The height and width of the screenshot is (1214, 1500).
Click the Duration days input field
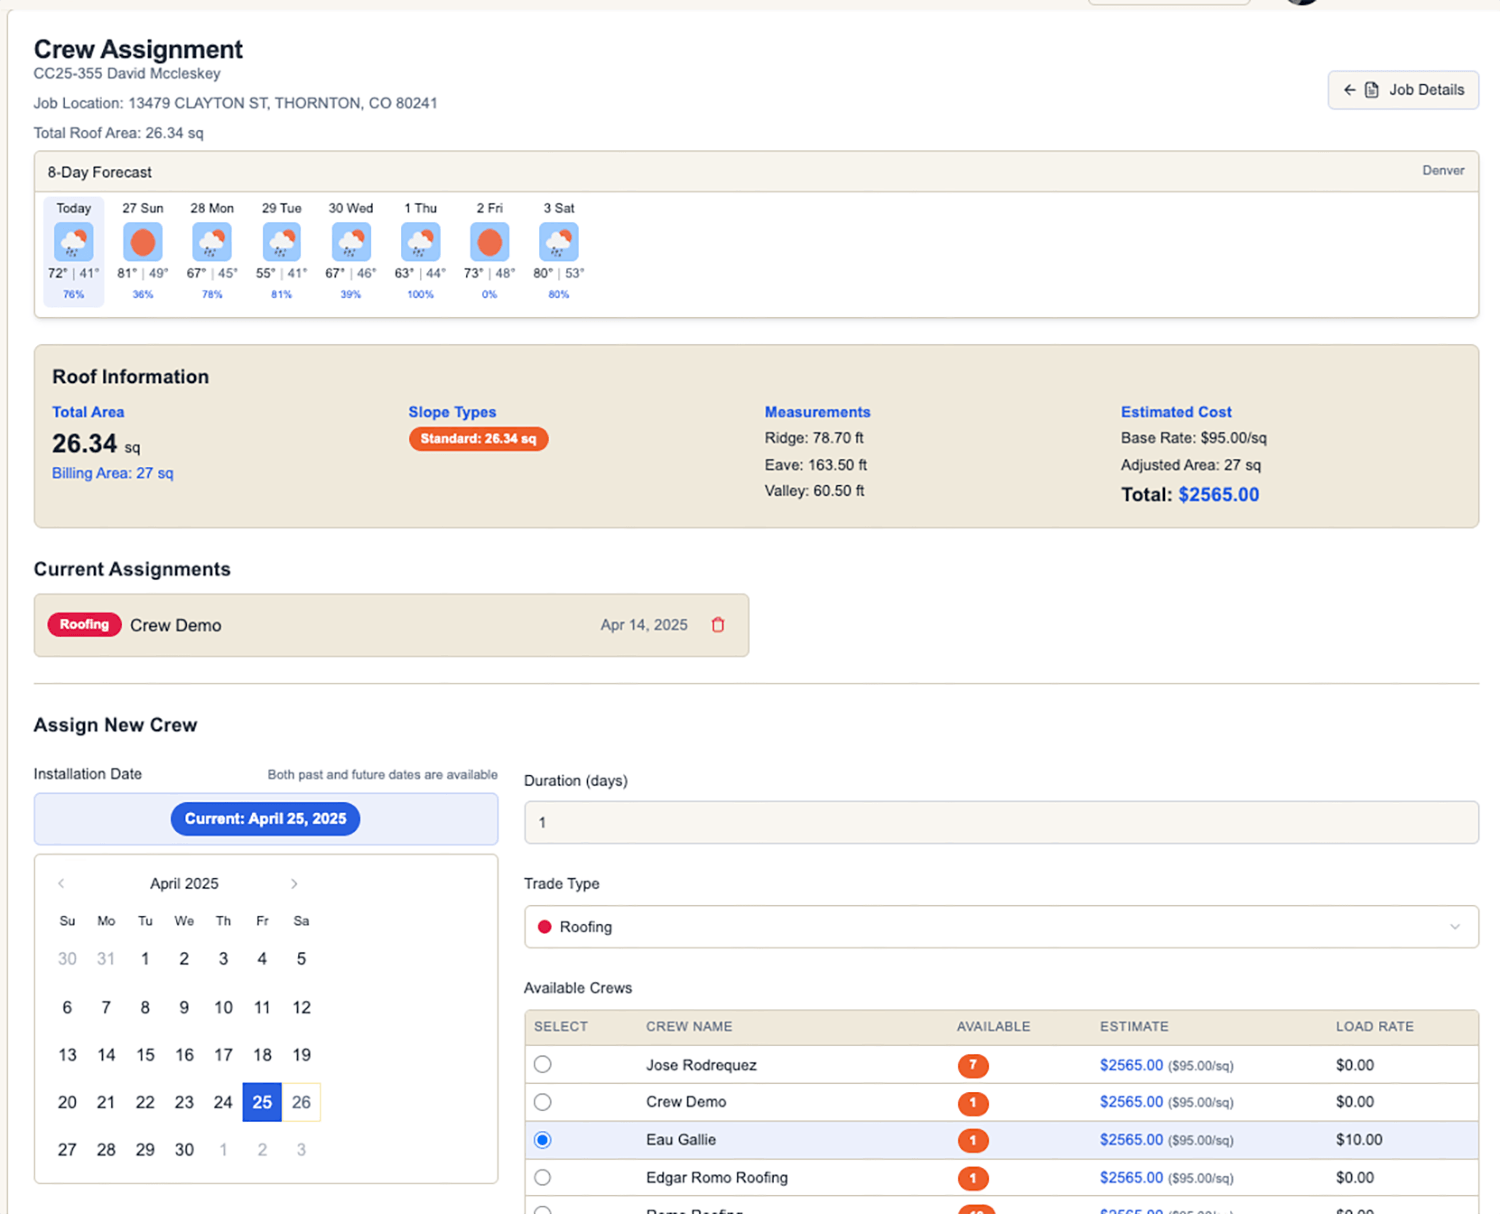tap(1000, 822)
